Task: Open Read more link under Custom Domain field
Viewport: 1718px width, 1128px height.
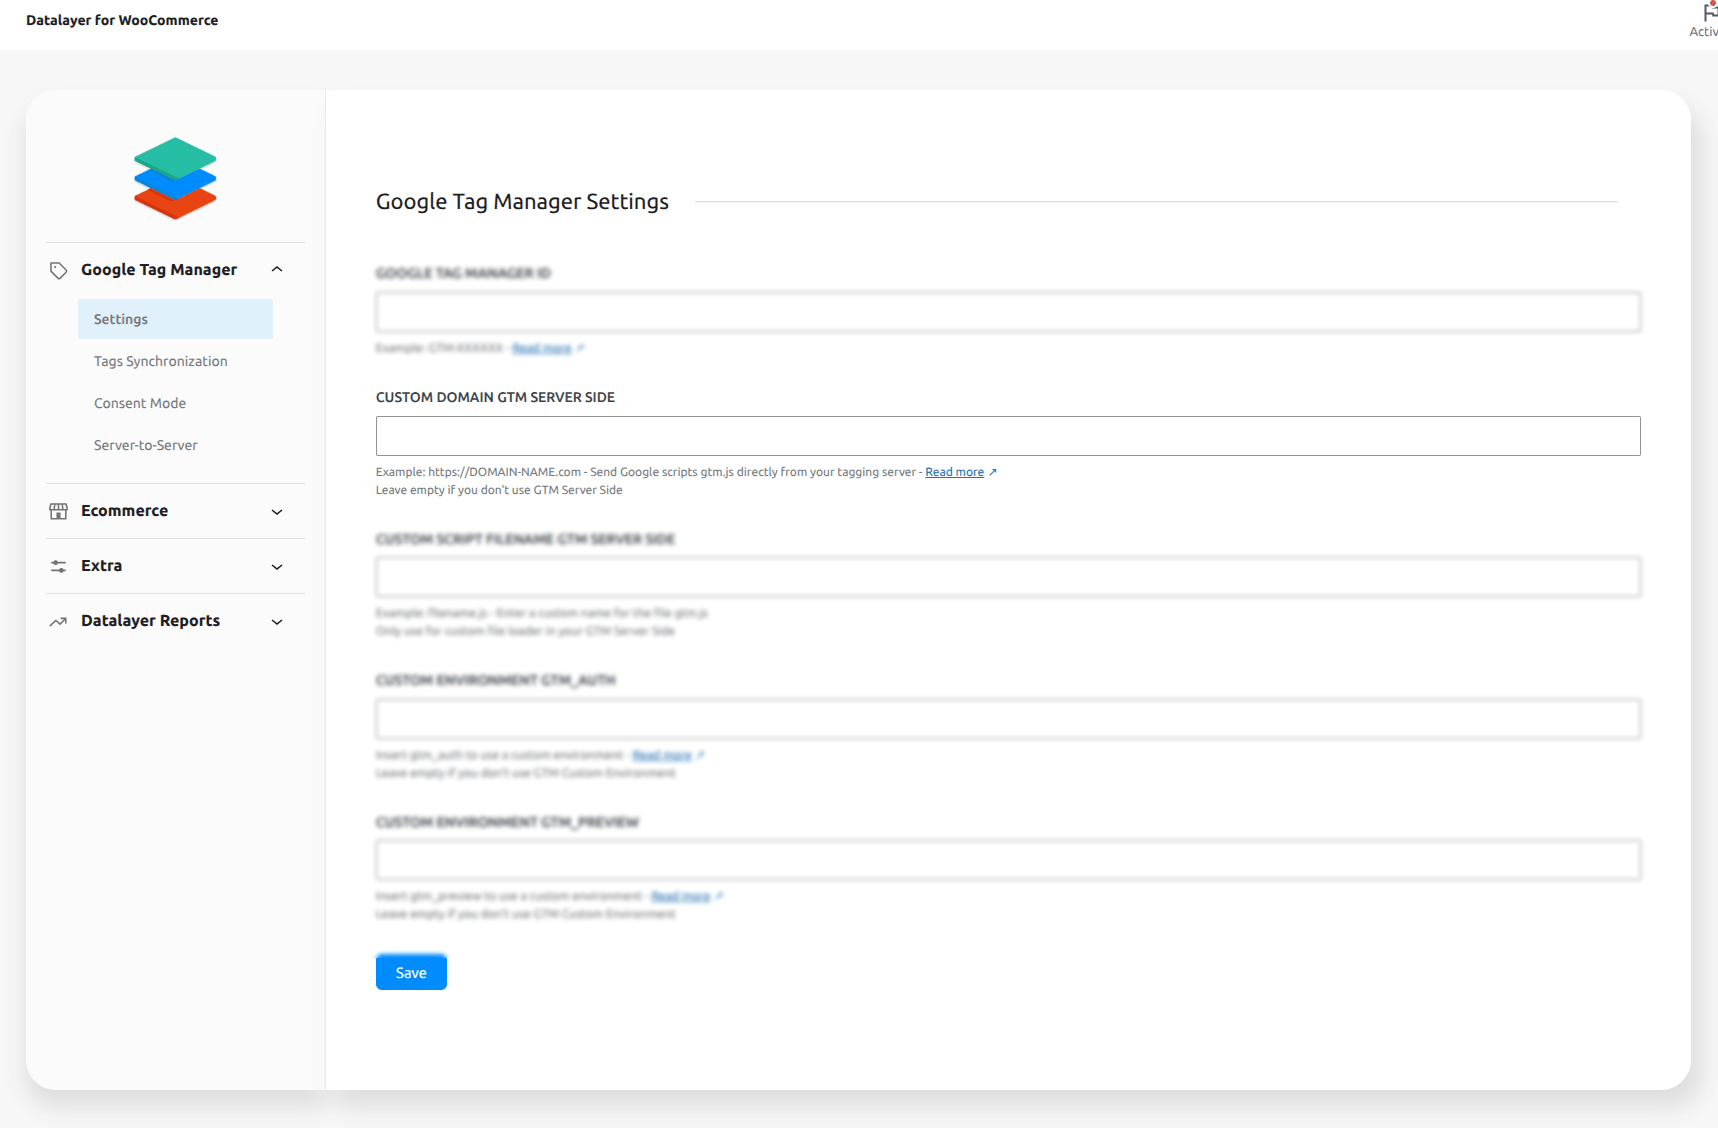Action: [x=954, y=472]
